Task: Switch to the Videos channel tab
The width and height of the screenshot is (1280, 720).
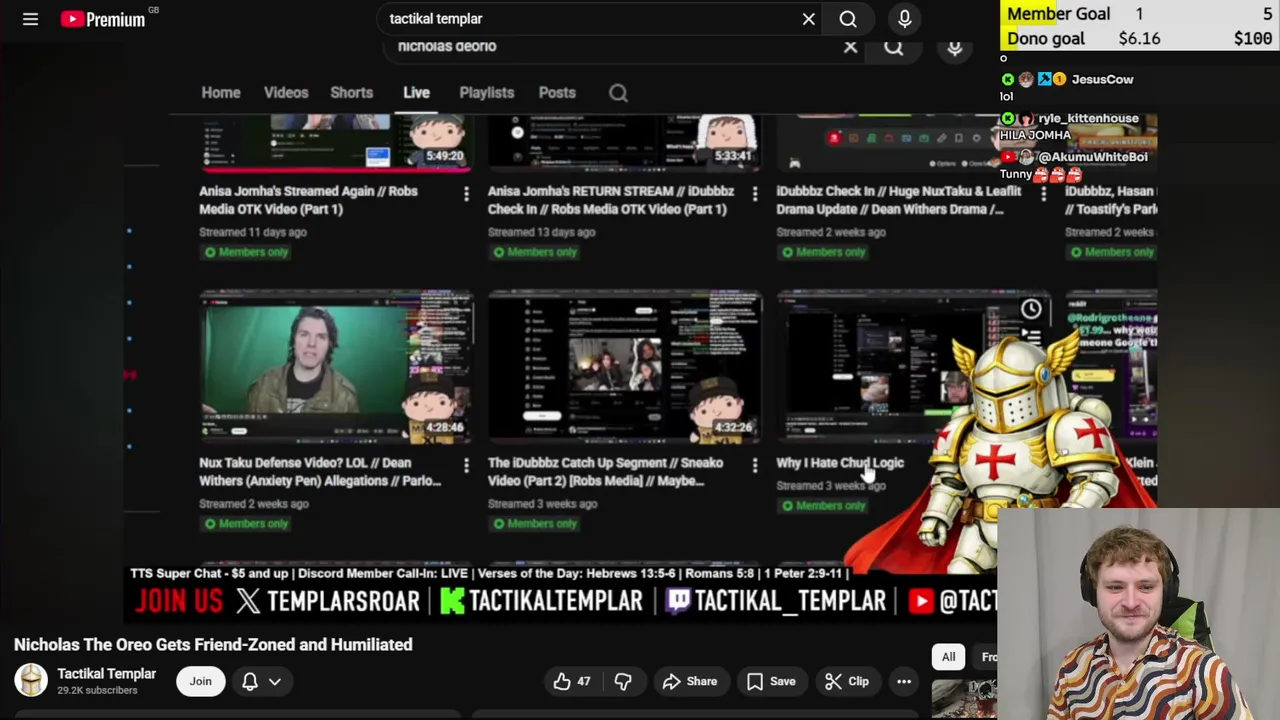Action: (x=286, y=92)
